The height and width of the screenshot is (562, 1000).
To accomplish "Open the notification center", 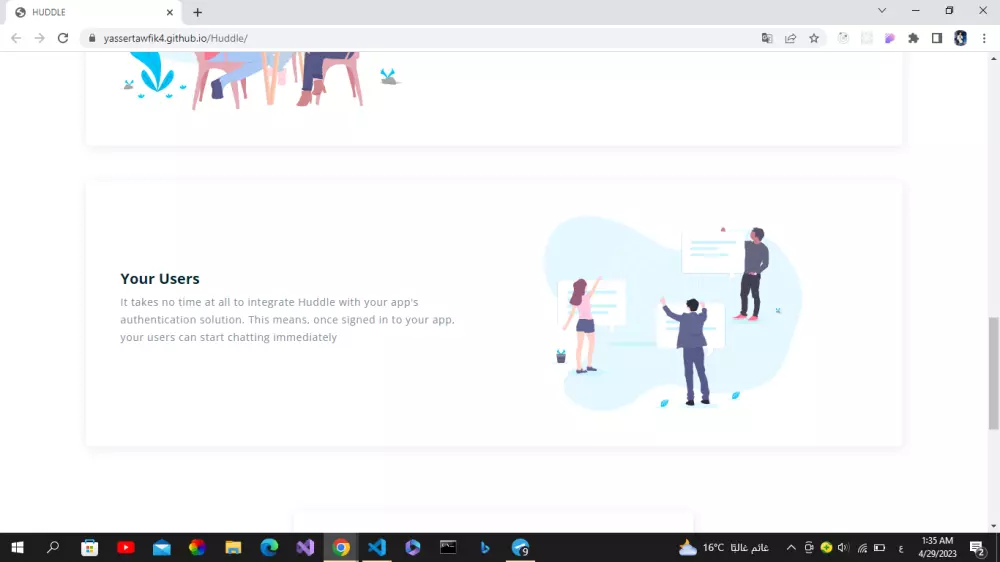I will [978, 547].
